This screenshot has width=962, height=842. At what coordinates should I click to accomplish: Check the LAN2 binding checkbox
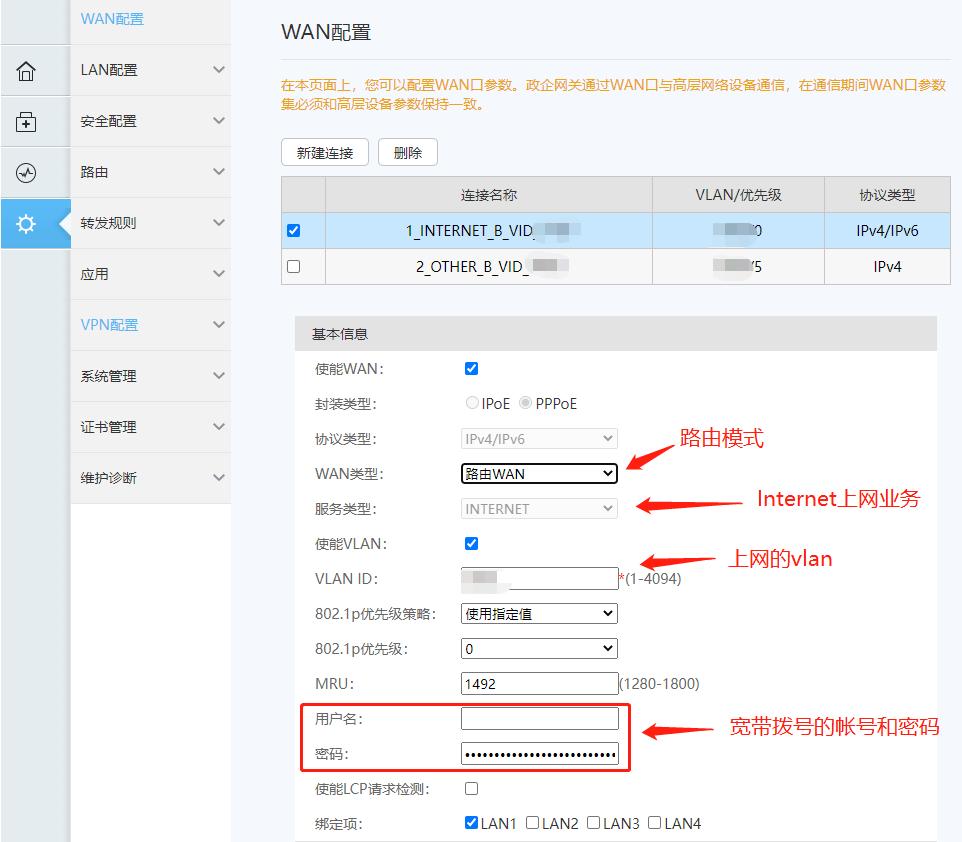coord(532,823)
